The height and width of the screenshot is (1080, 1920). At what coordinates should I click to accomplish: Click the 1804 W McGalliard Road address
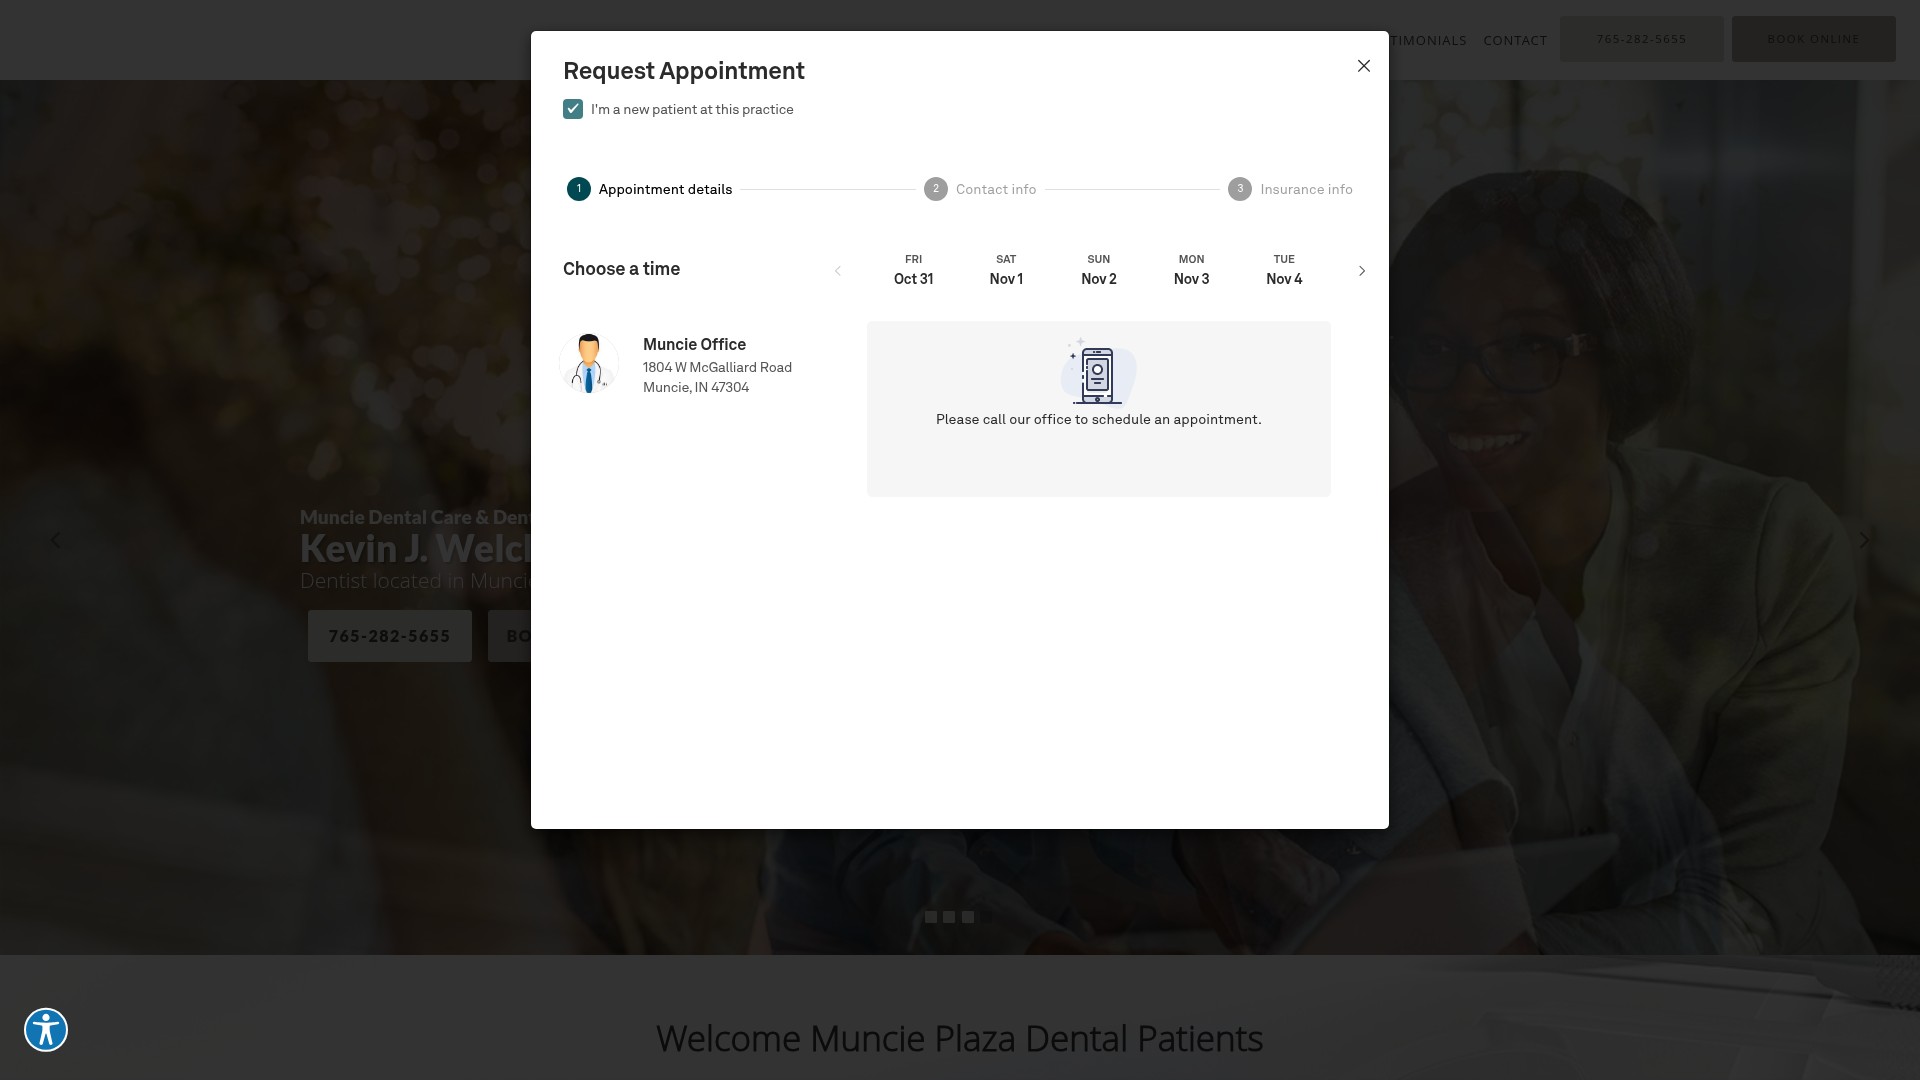(717, 368)
